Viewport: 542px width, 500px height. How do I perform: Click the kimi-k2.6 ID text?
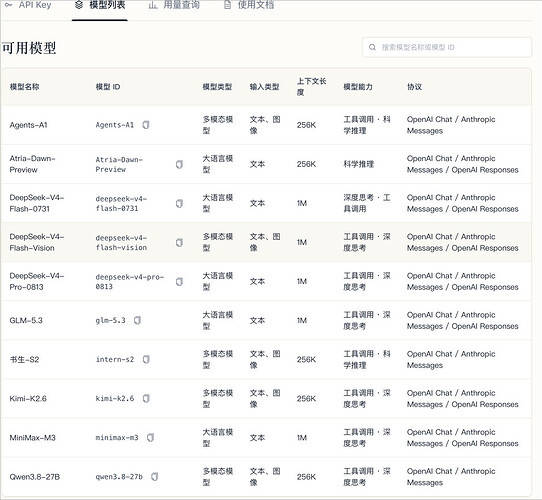tap(115, 398)
